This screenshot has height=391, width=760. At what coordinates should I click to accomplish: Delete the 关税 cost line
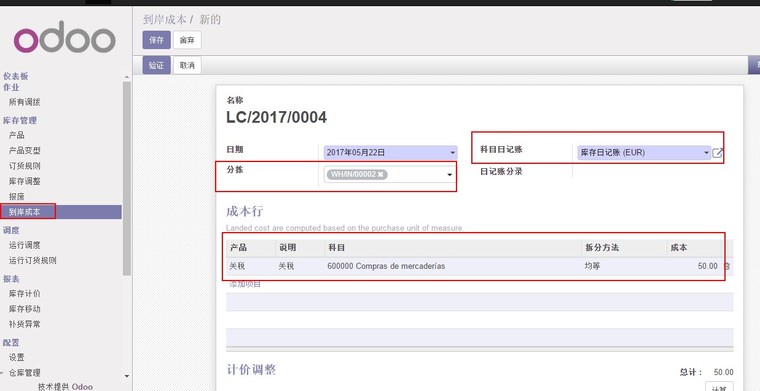pyautogui.click(x=727, y=266)
